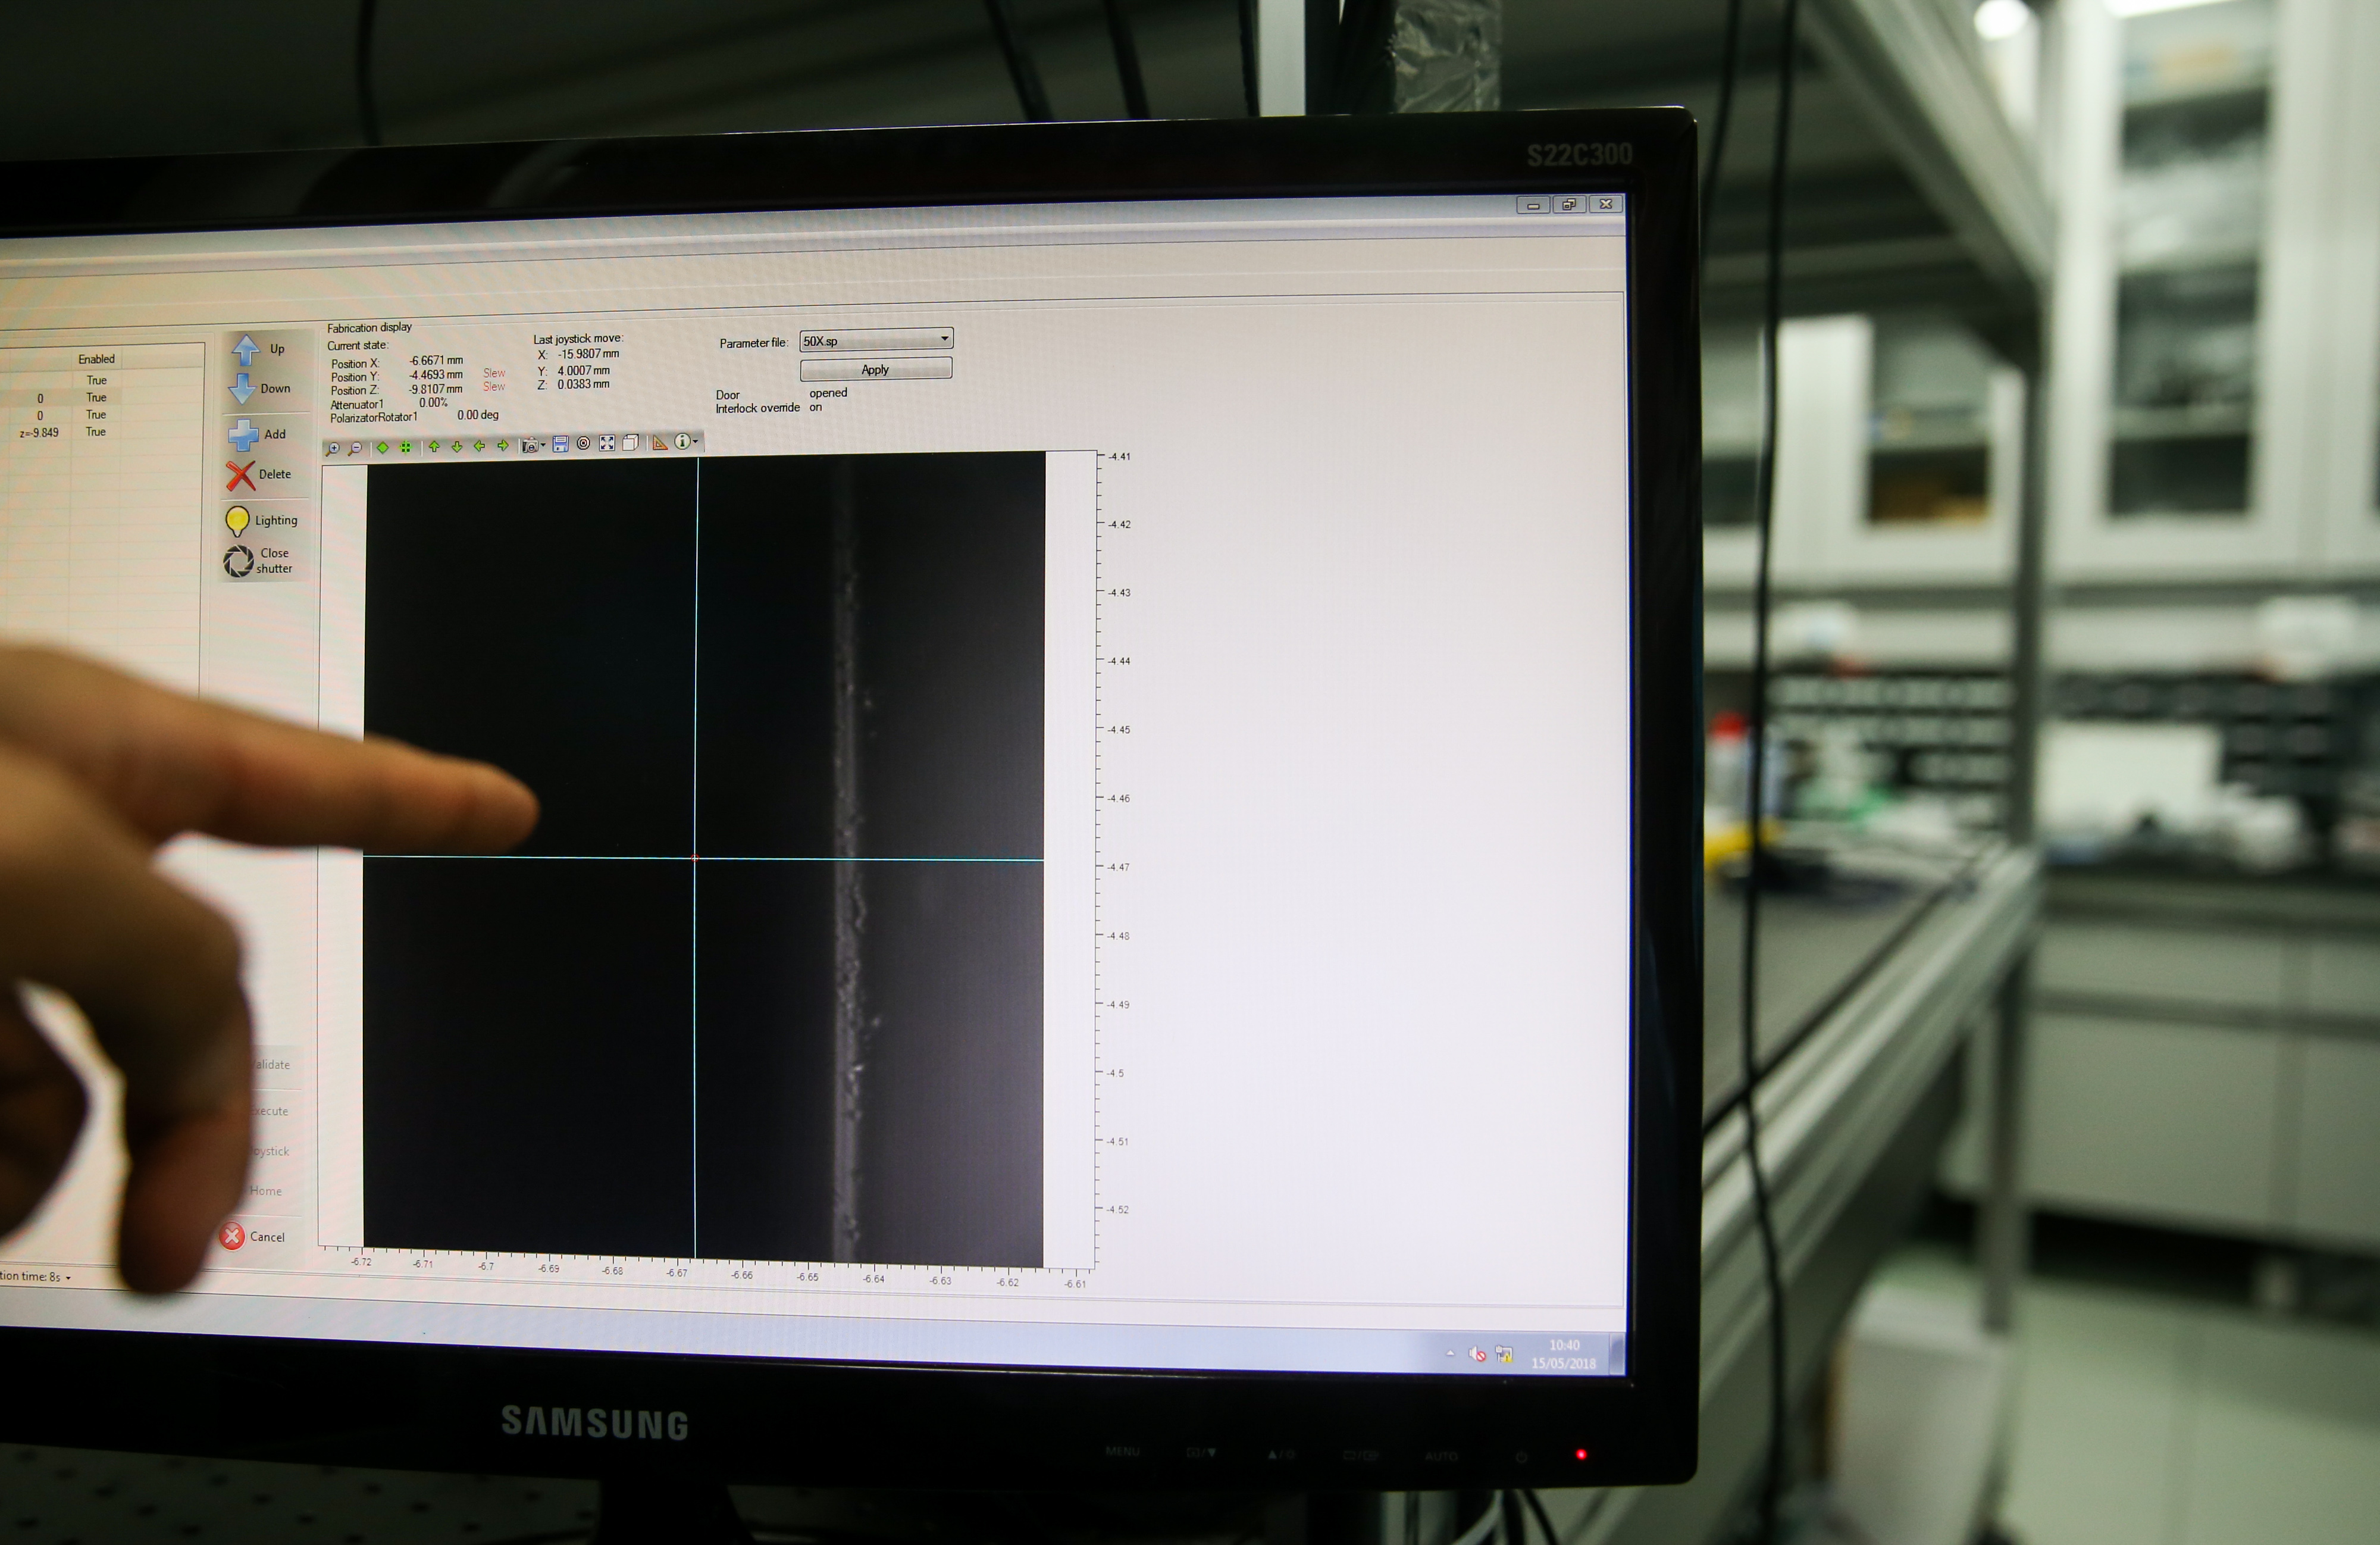Select the z=-9.849 table cell
2380x1545 pixels.
(x=39, y=433)
